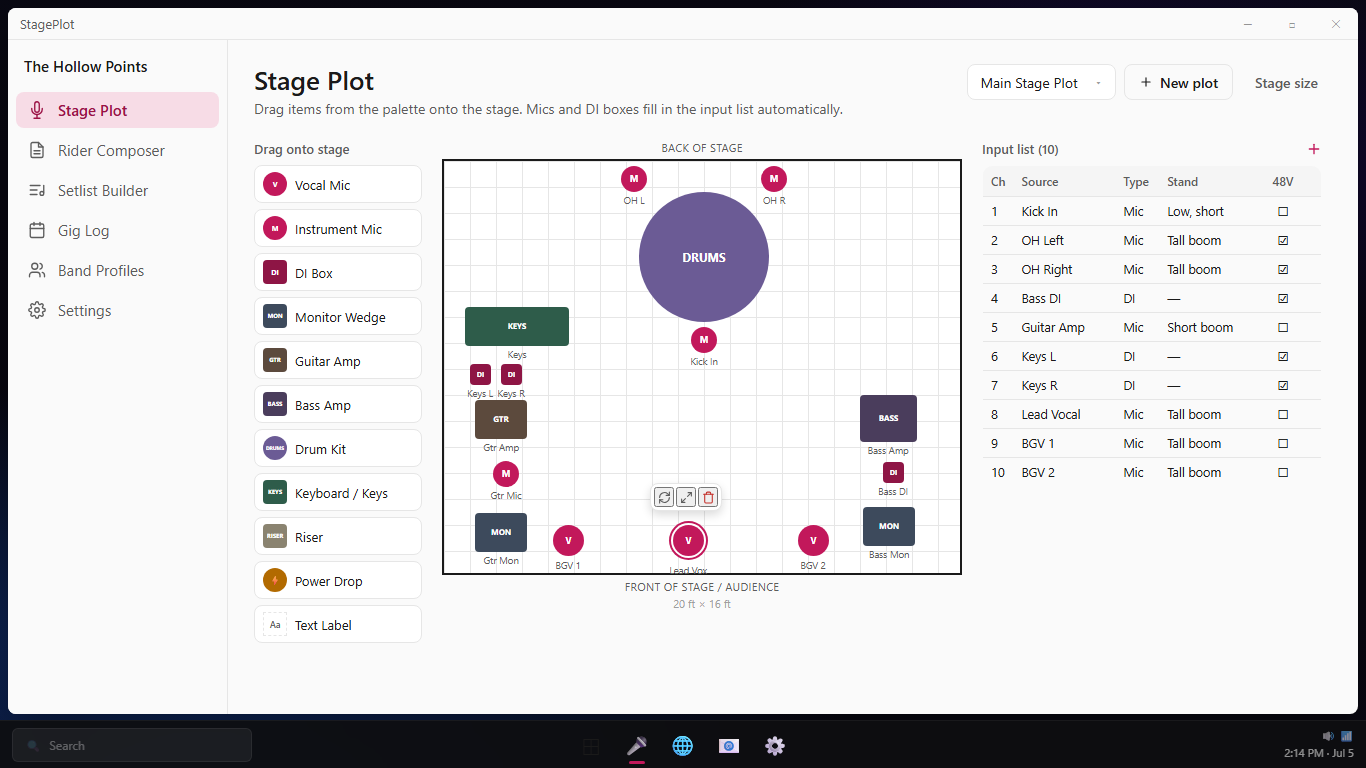The width and height of the screenshot is (1366, 768).
Task: Open the taskbar settings gear icon
Action: tap(775, 745)
